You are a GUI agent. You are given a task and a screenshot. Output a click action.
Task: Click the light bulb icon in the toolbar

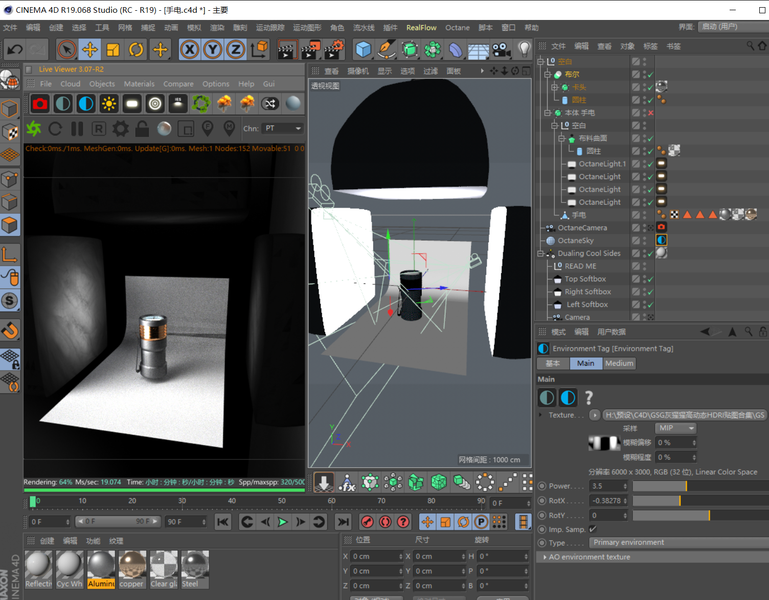coord(524,49)
